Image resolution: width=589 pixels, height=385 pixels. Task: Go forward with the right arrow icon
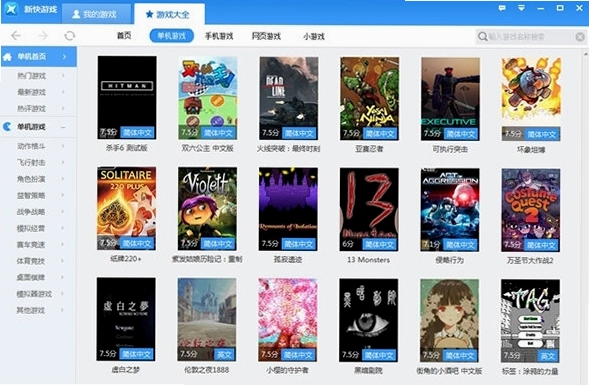click(43, 36)
